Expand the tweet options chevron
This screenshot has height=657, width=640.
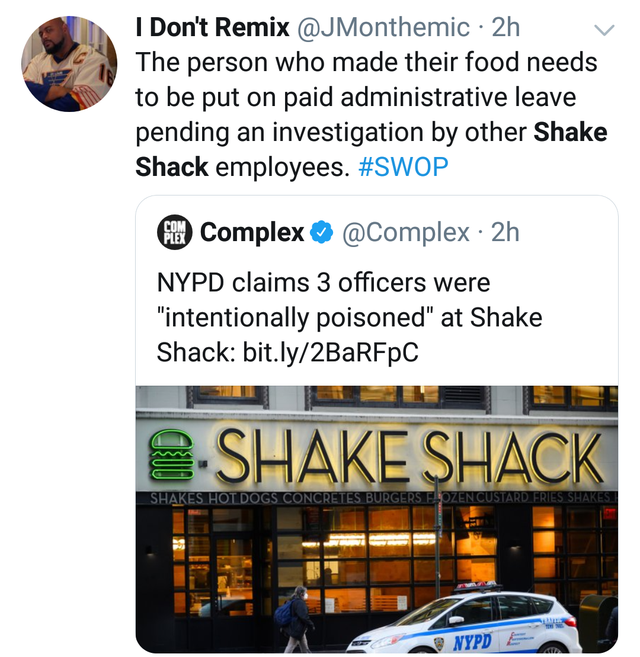603,30
